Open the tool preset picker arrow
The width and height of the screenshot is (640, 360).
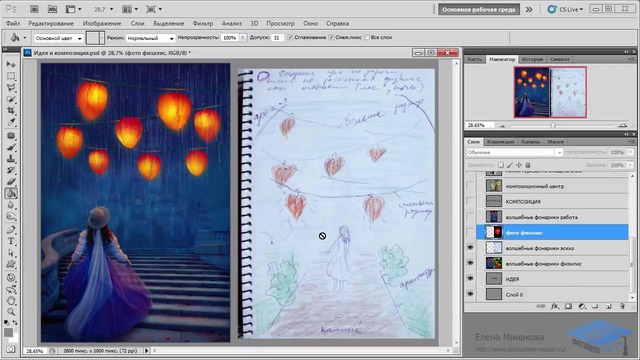pyautogui.click(x=24, y=38)
